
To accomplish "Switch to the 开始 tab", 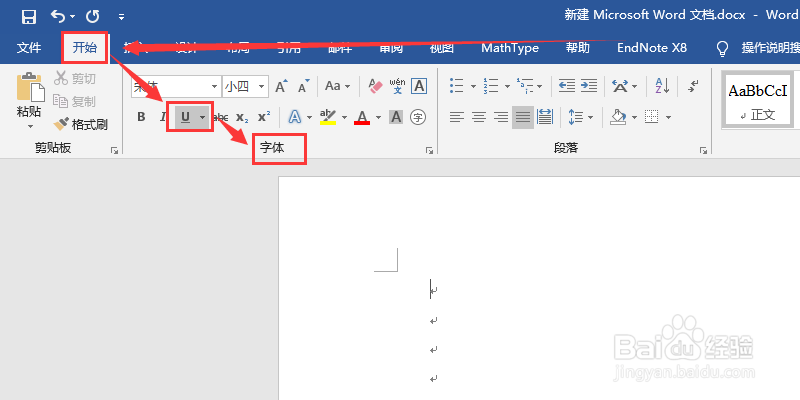I will pyautogui.click(x=85, y=48).
